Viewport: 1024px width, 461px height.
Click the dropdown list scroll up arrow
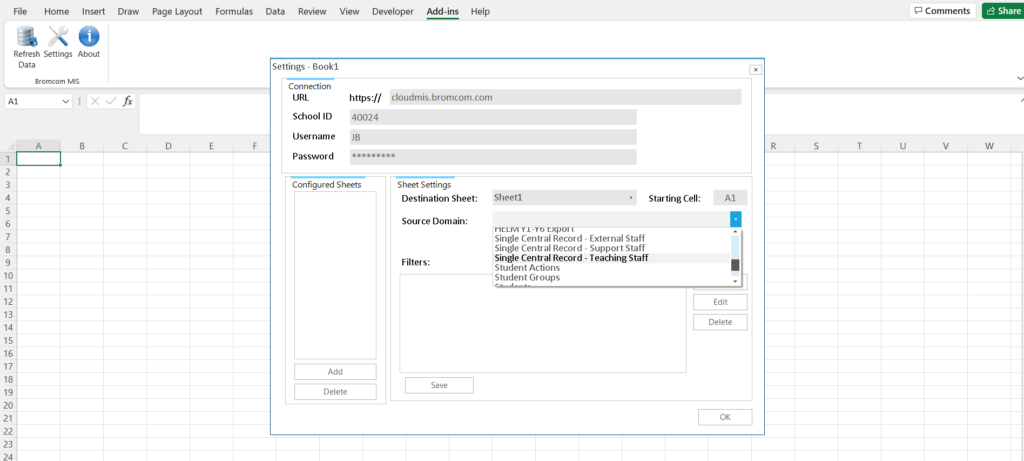tap(735, 231)
